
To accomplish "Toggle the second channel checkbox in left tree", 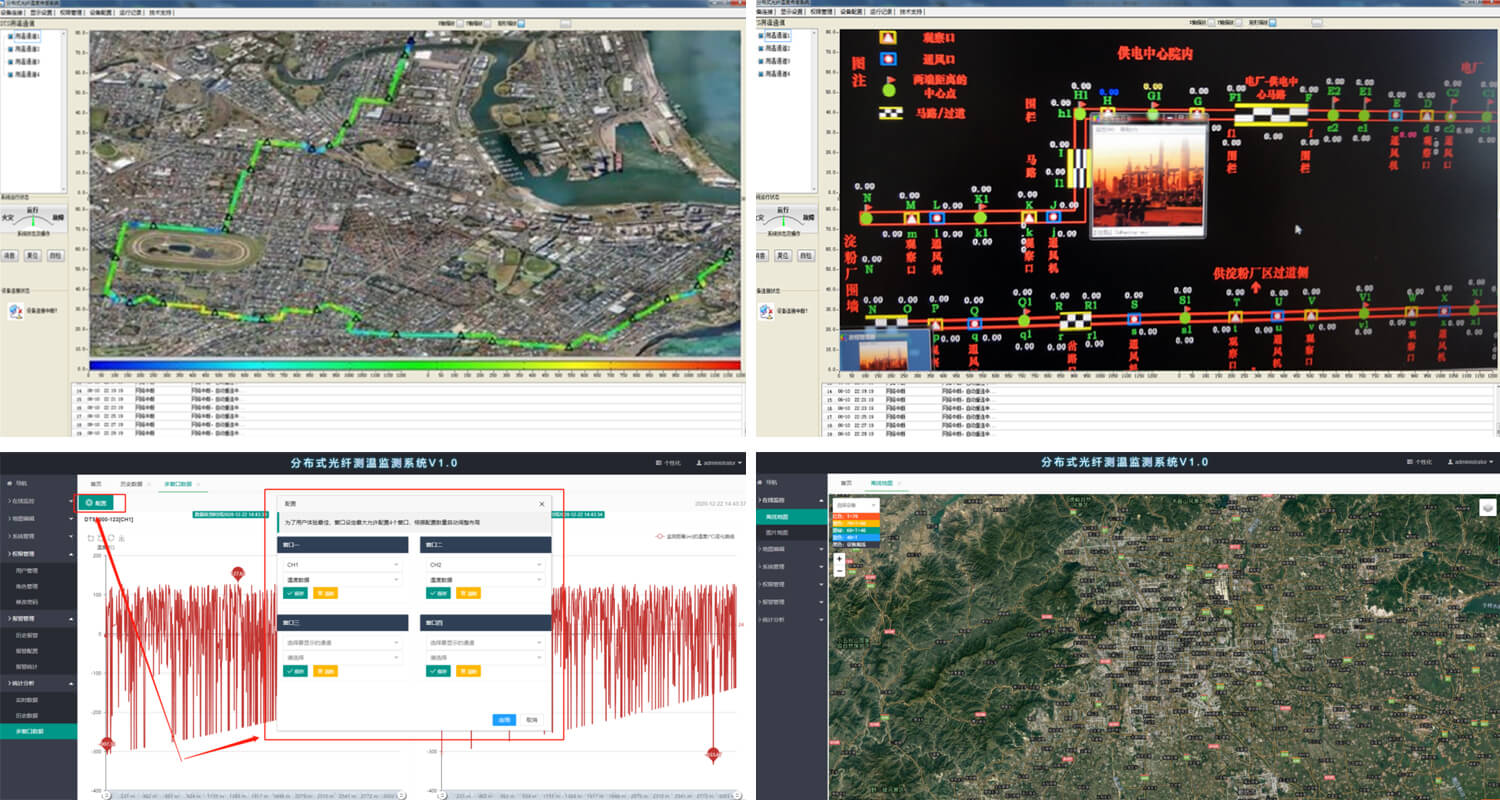I will coord(10,48).
